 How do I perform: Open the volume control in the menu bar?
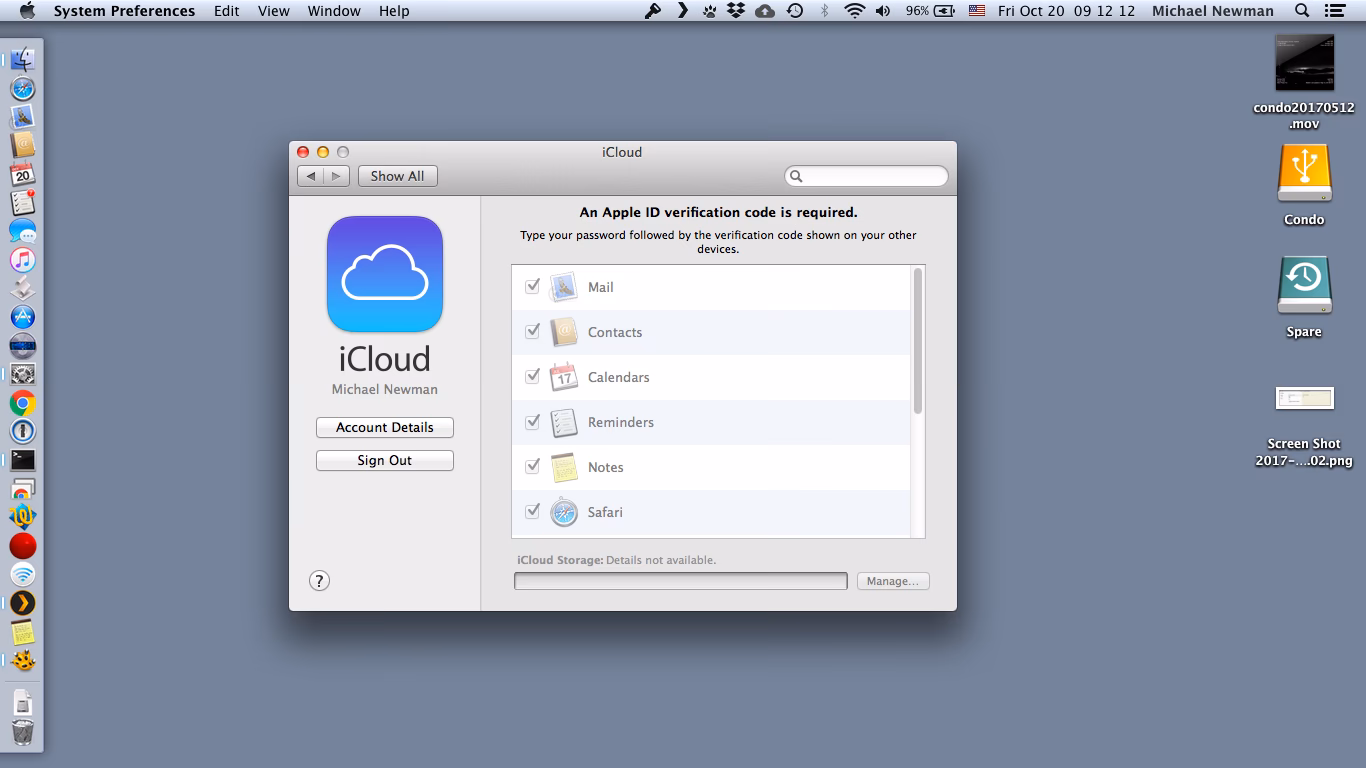point(883,11)
